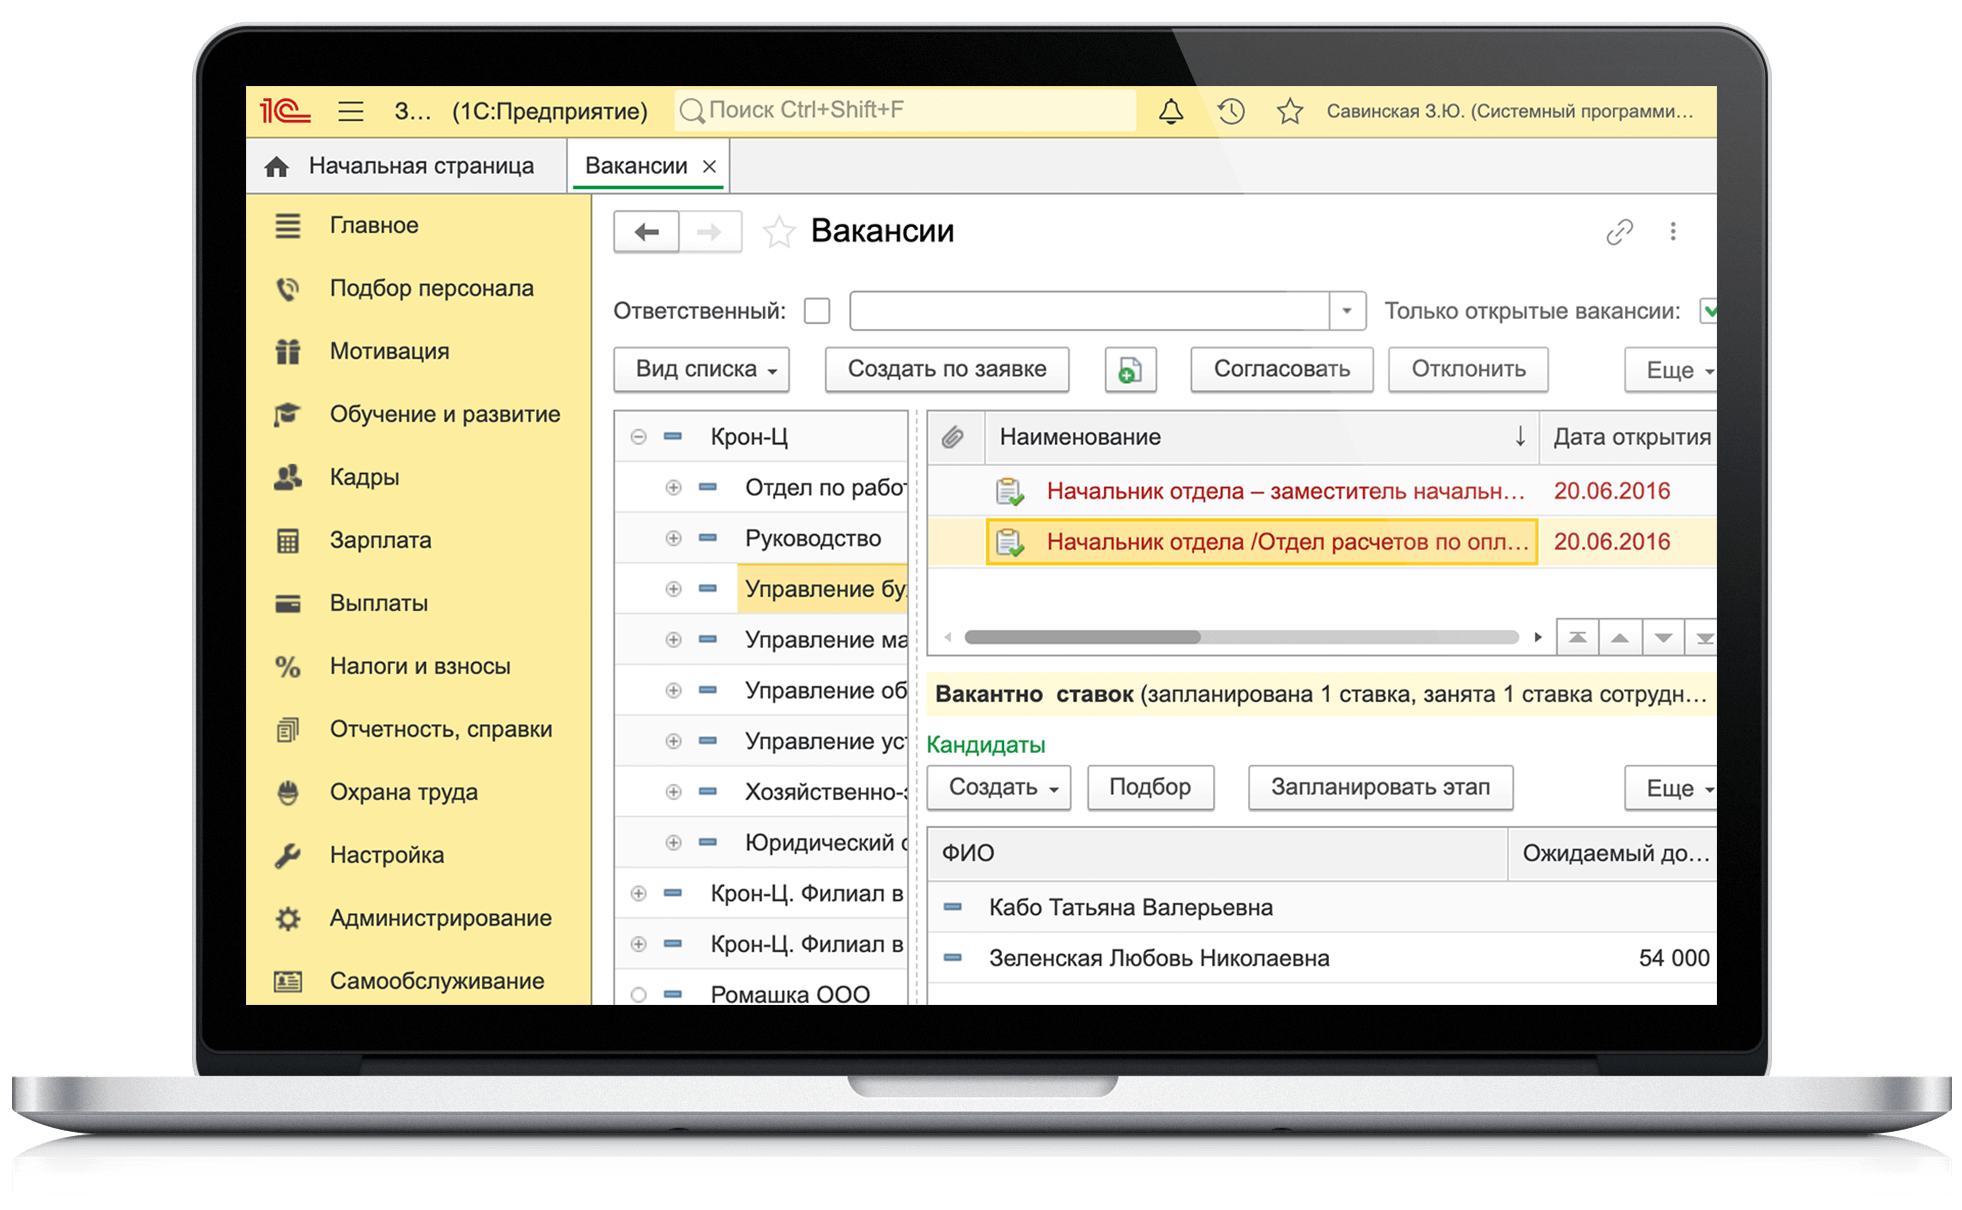Image resolution: width=1962 pixels, height=1210 pixels.
Task: Open the three-dot more options menu
Action: tap(1673, 232)
